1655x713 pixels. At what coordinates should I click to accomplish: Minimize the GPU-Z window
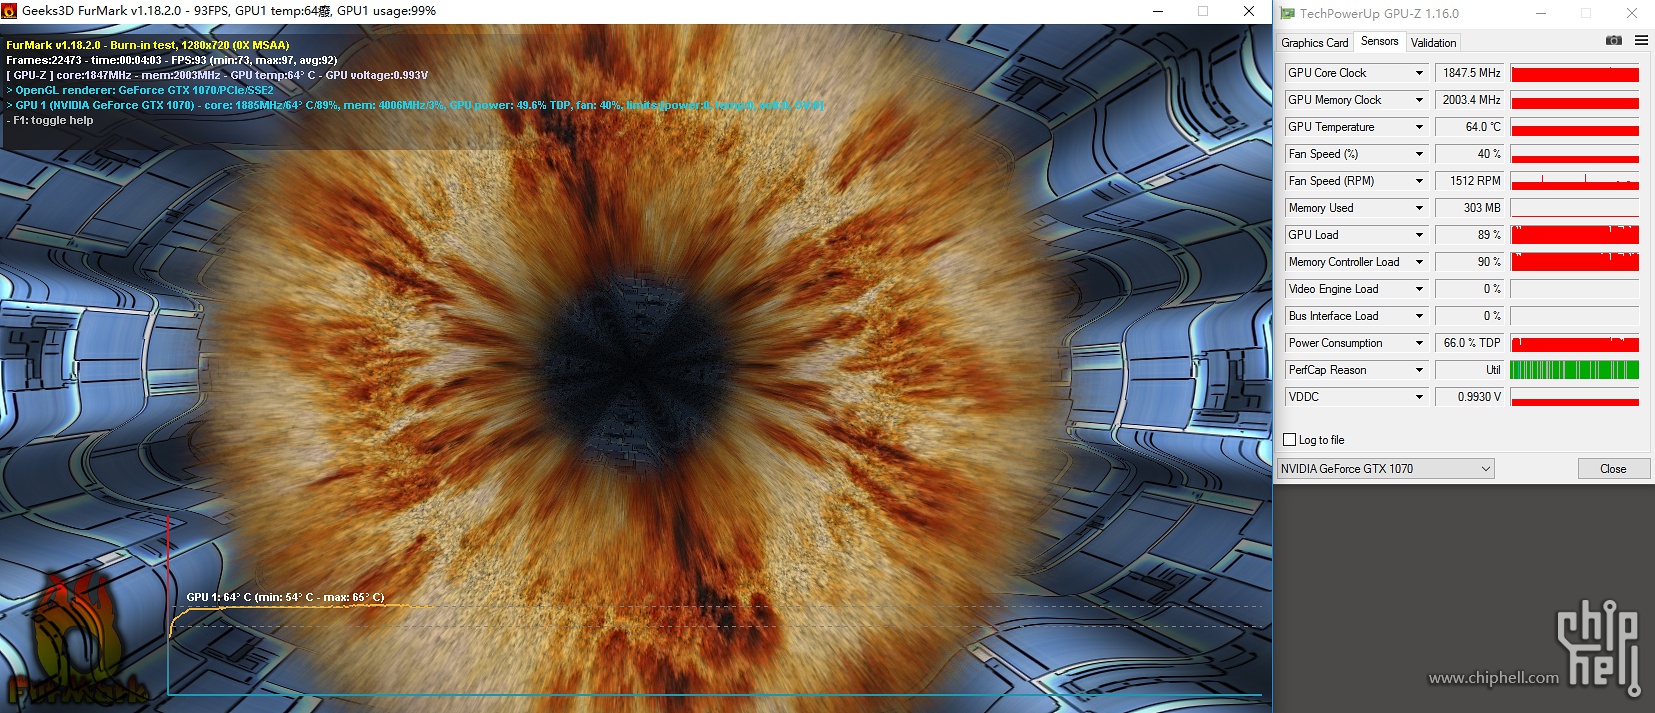pos(1540,13)
